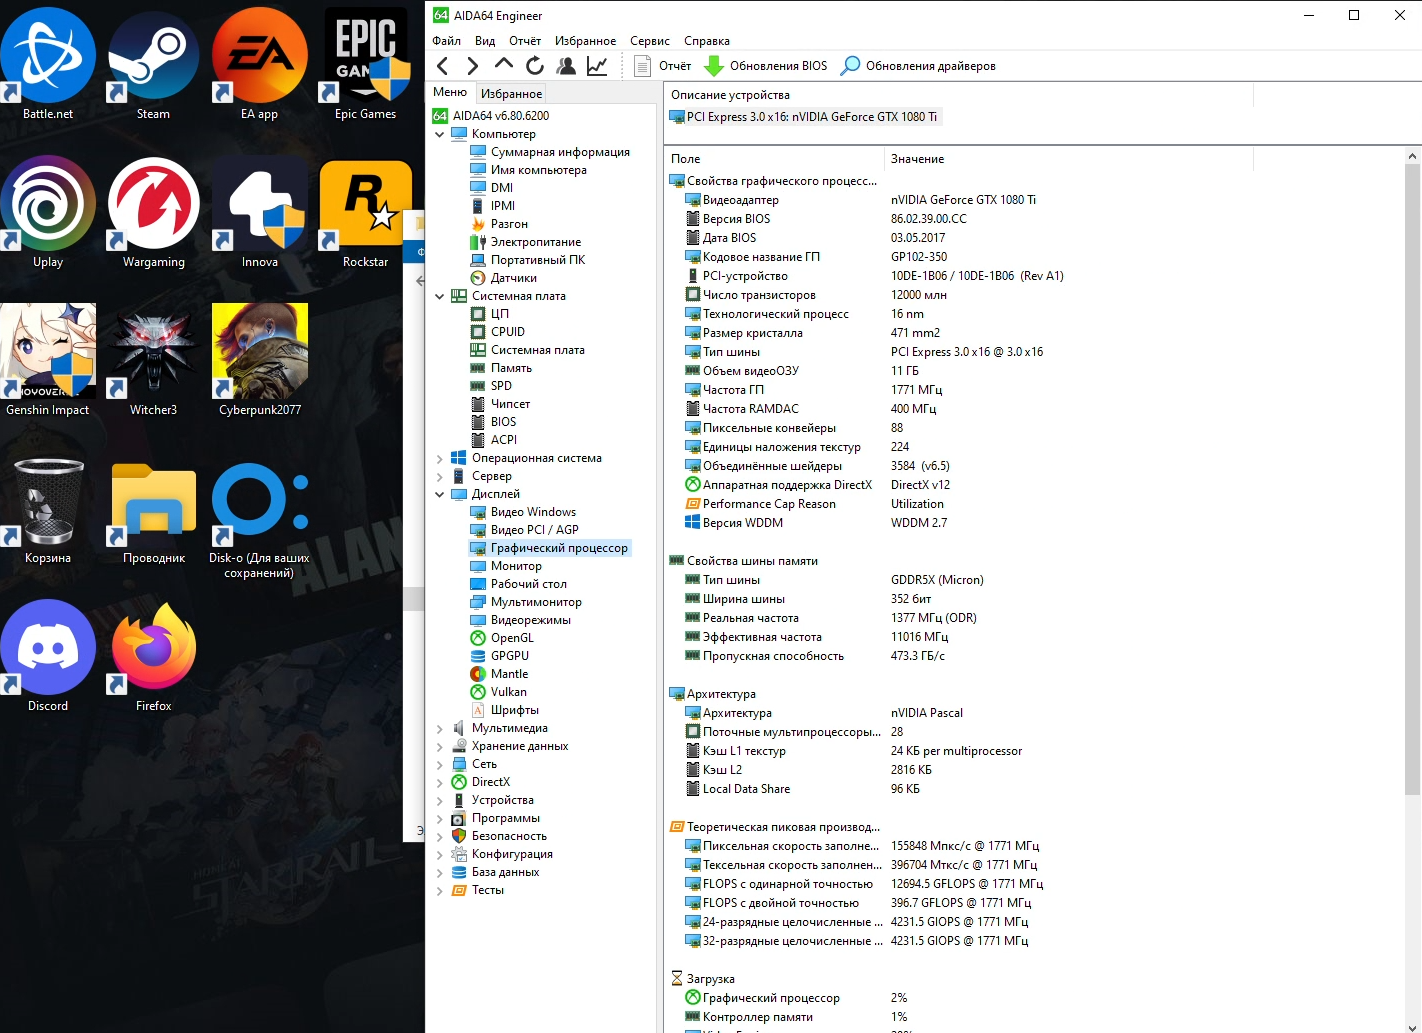Open the user management icon in the toolbar
The height and width of the screenshot is (1033, 1422).
click(566, 66)
